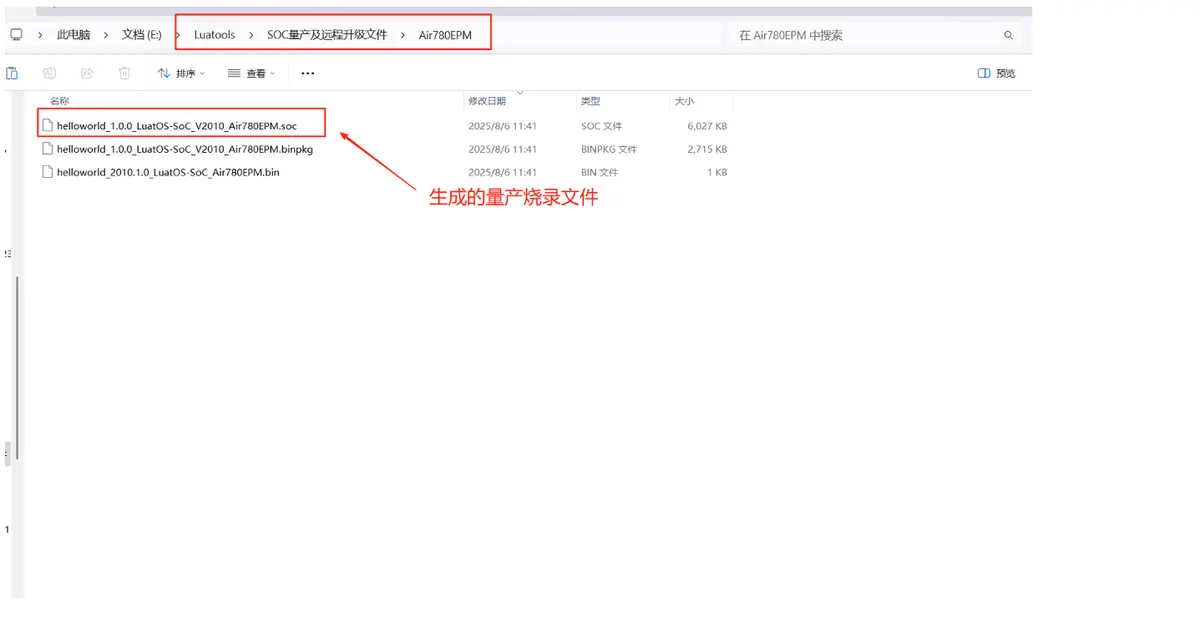This screenshot has width=1200, height=628.
Task: Click the monitor icon in the address bar
Action: pos(16,34)
